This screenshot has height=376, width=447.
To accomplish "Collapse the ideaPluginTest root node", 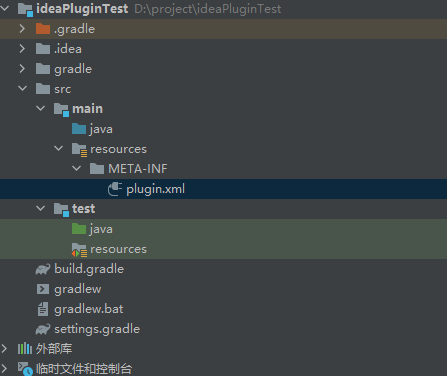I will click(5, 8).
